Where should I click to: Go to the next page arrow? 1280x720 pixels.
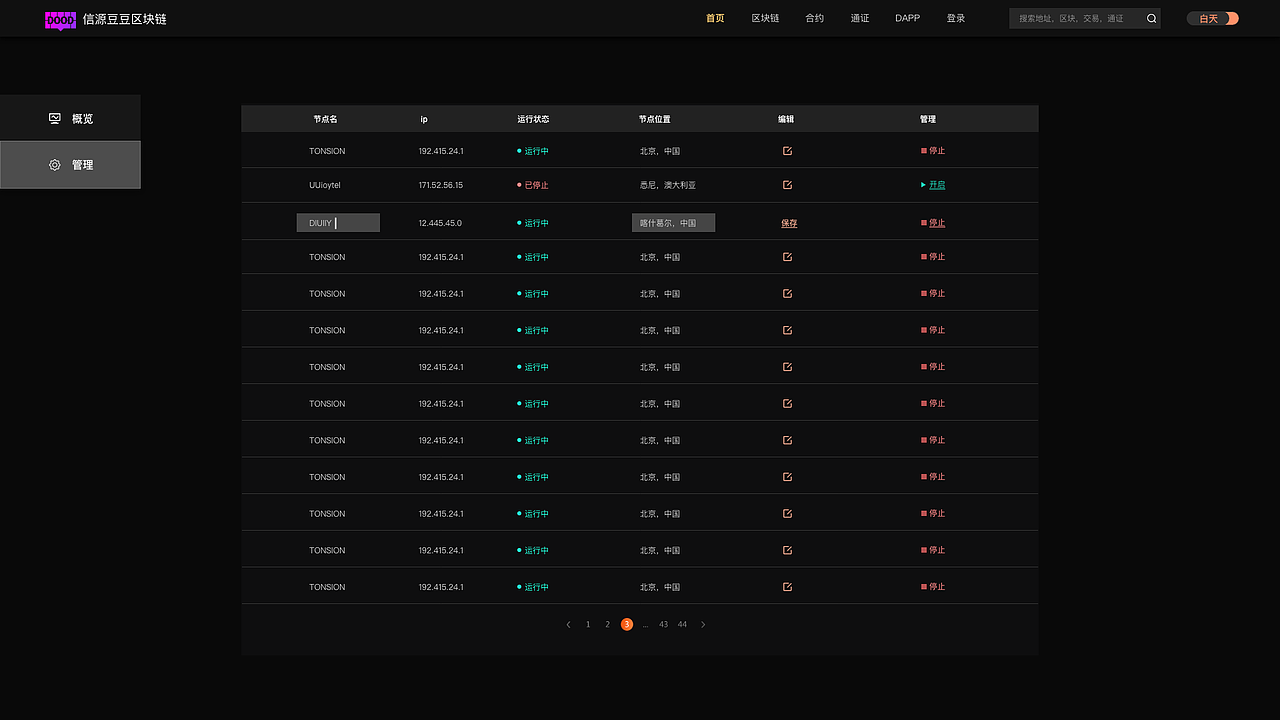coord(703,625)
